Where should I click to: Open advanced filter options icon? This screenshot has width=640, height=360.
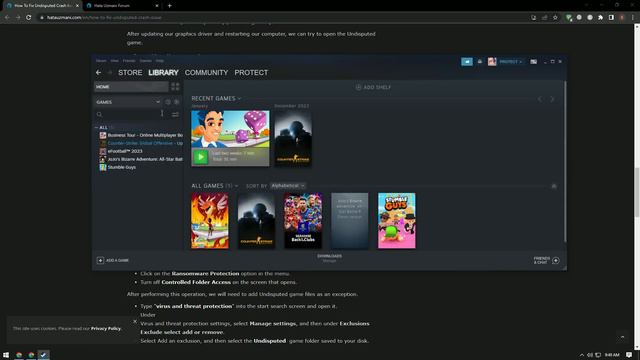(175, 114)
